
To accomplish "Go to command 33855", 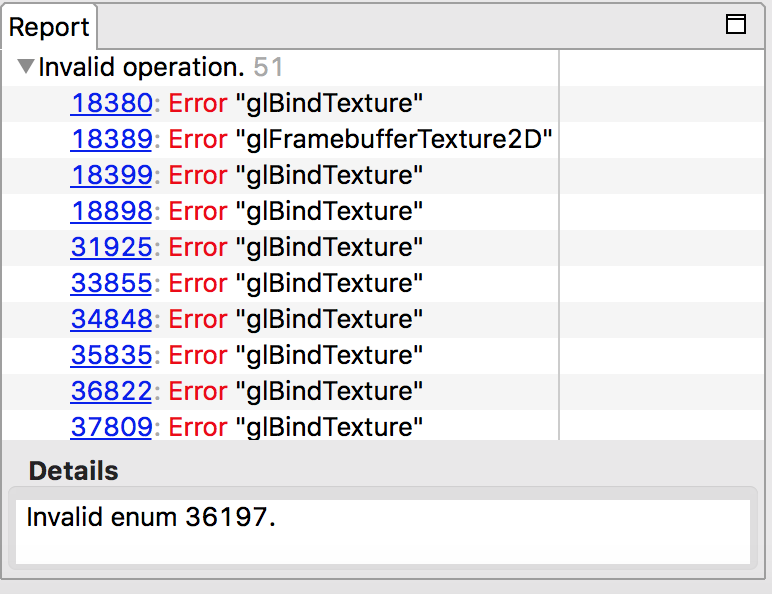I will point(111,283).
